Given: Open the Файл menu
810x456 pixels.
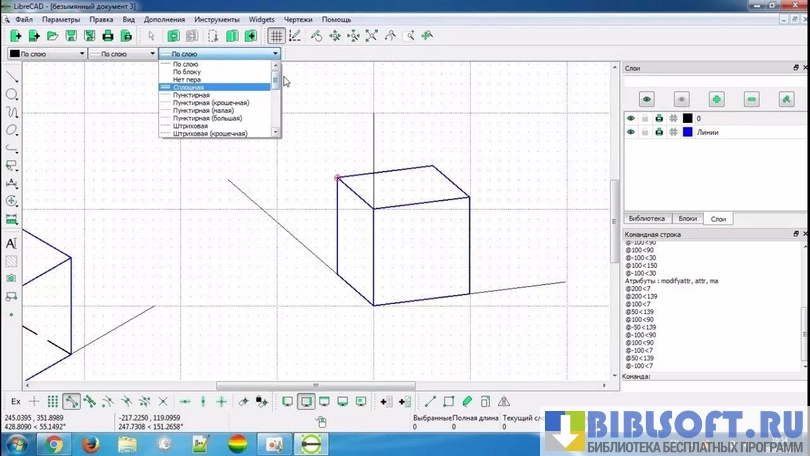Looking at the screenshot, I should pyautogui.click(x=24, y=19).
